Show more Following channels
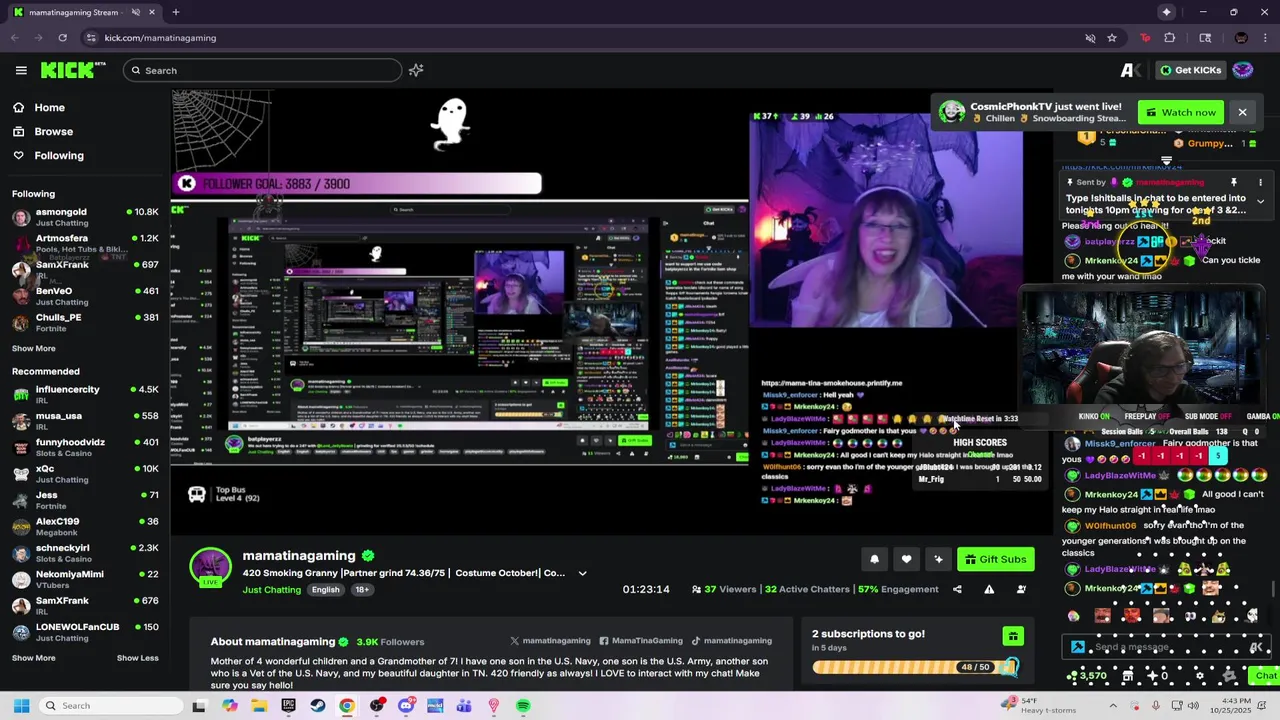1280x720 pixels. 34,348
